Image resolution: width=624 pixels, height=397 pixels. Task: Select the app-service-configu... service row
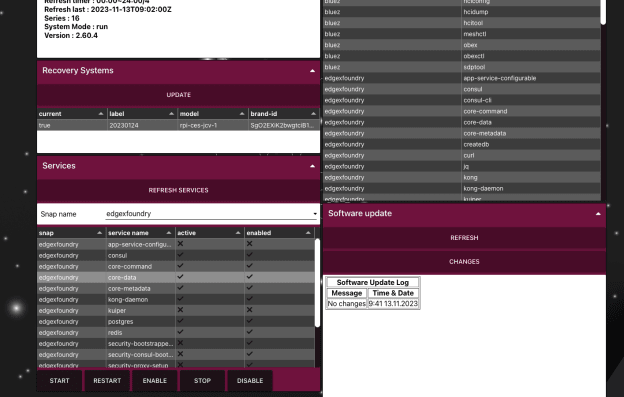(x=176, y=244)
